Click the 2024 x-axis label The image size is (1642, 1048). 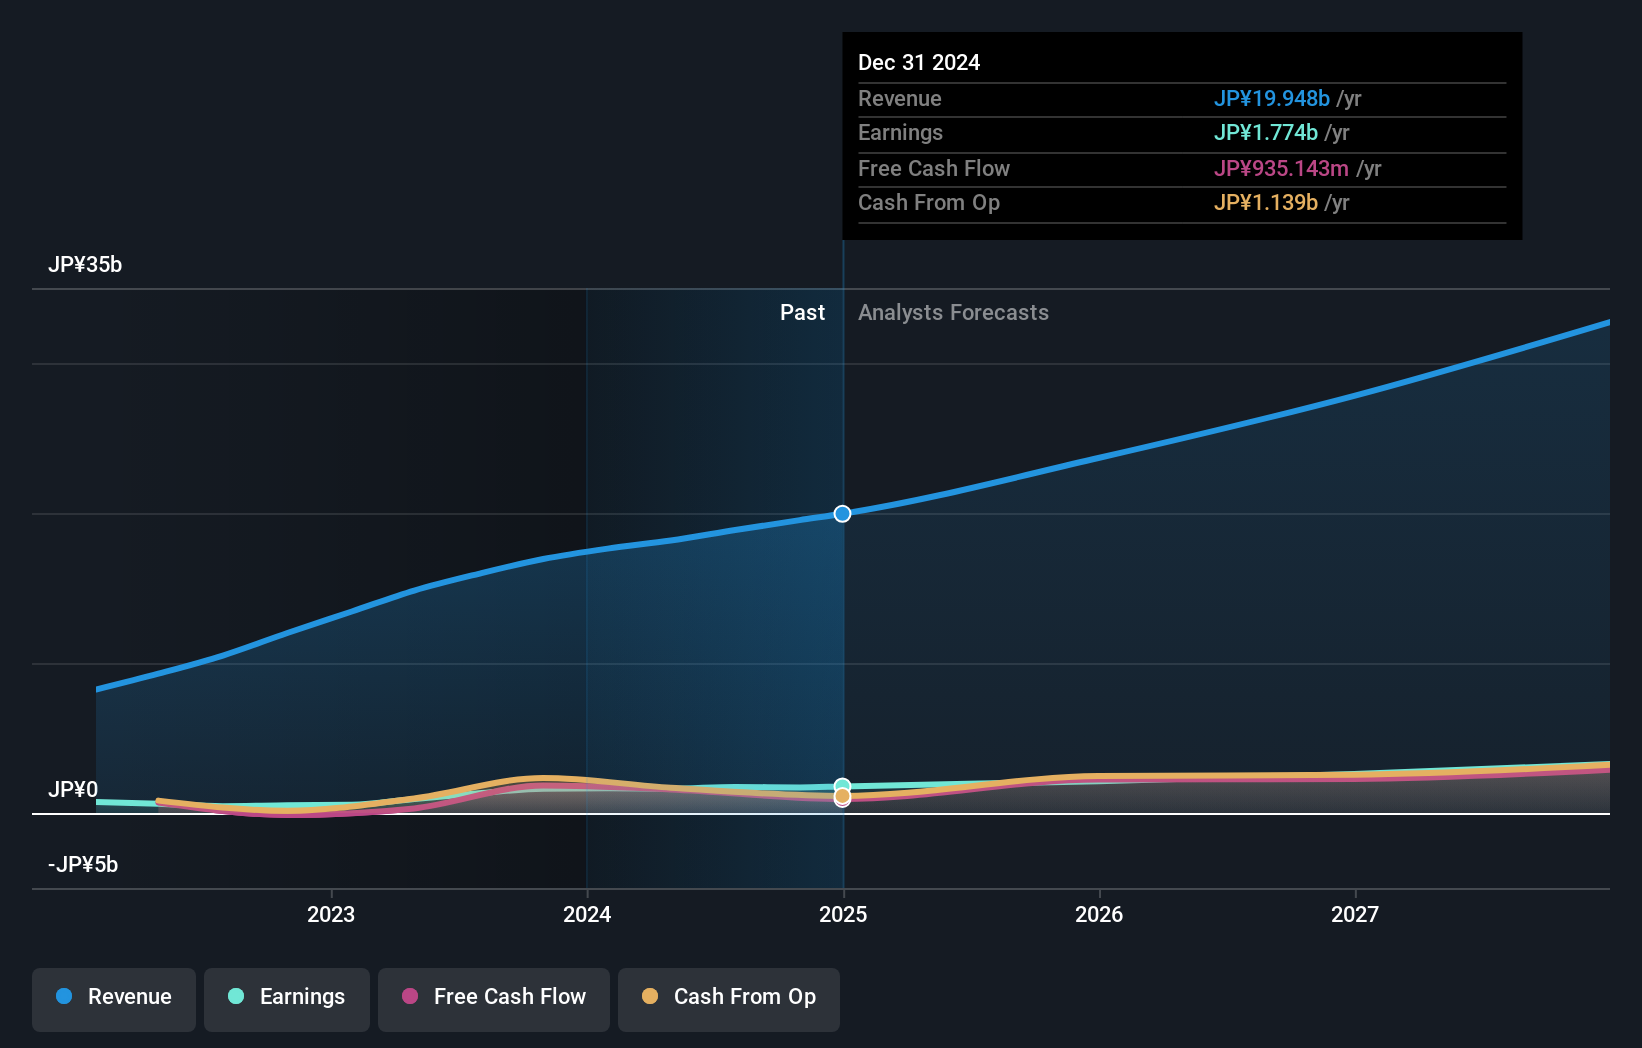(587, 914)
